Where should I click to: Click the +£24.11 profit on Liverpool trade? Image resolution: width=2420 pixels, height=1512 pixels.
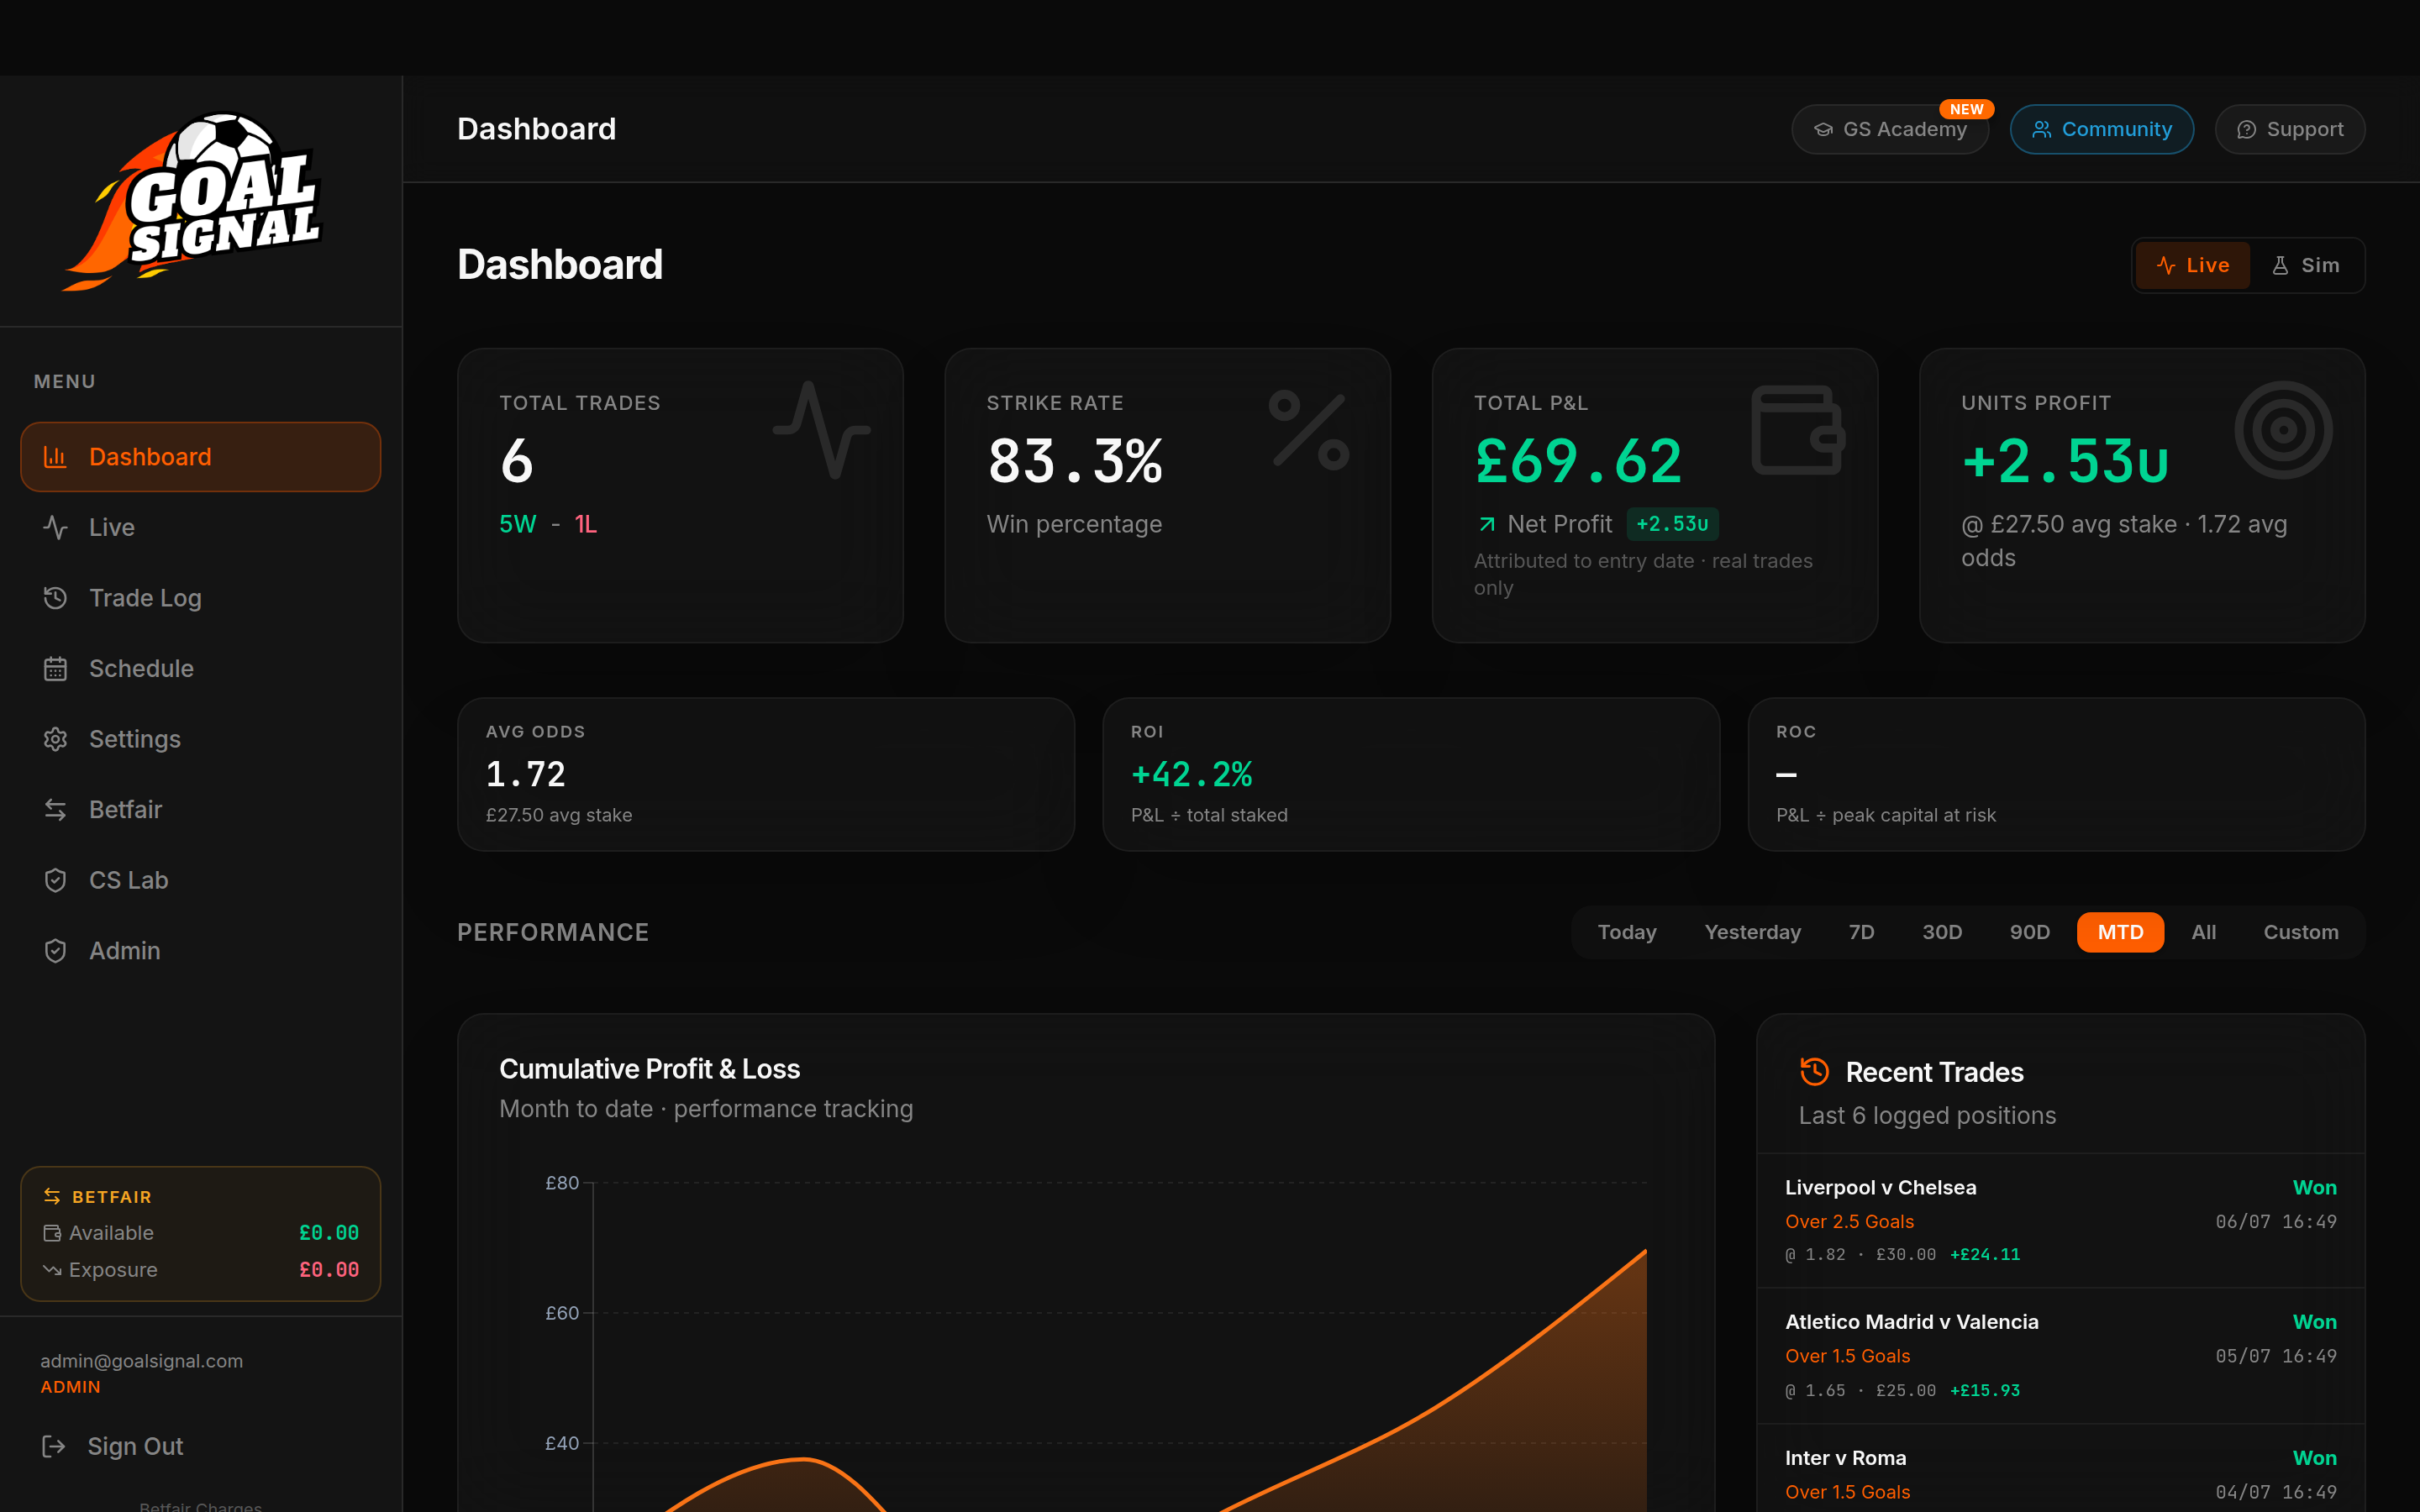click(x=1985, y=1254)
